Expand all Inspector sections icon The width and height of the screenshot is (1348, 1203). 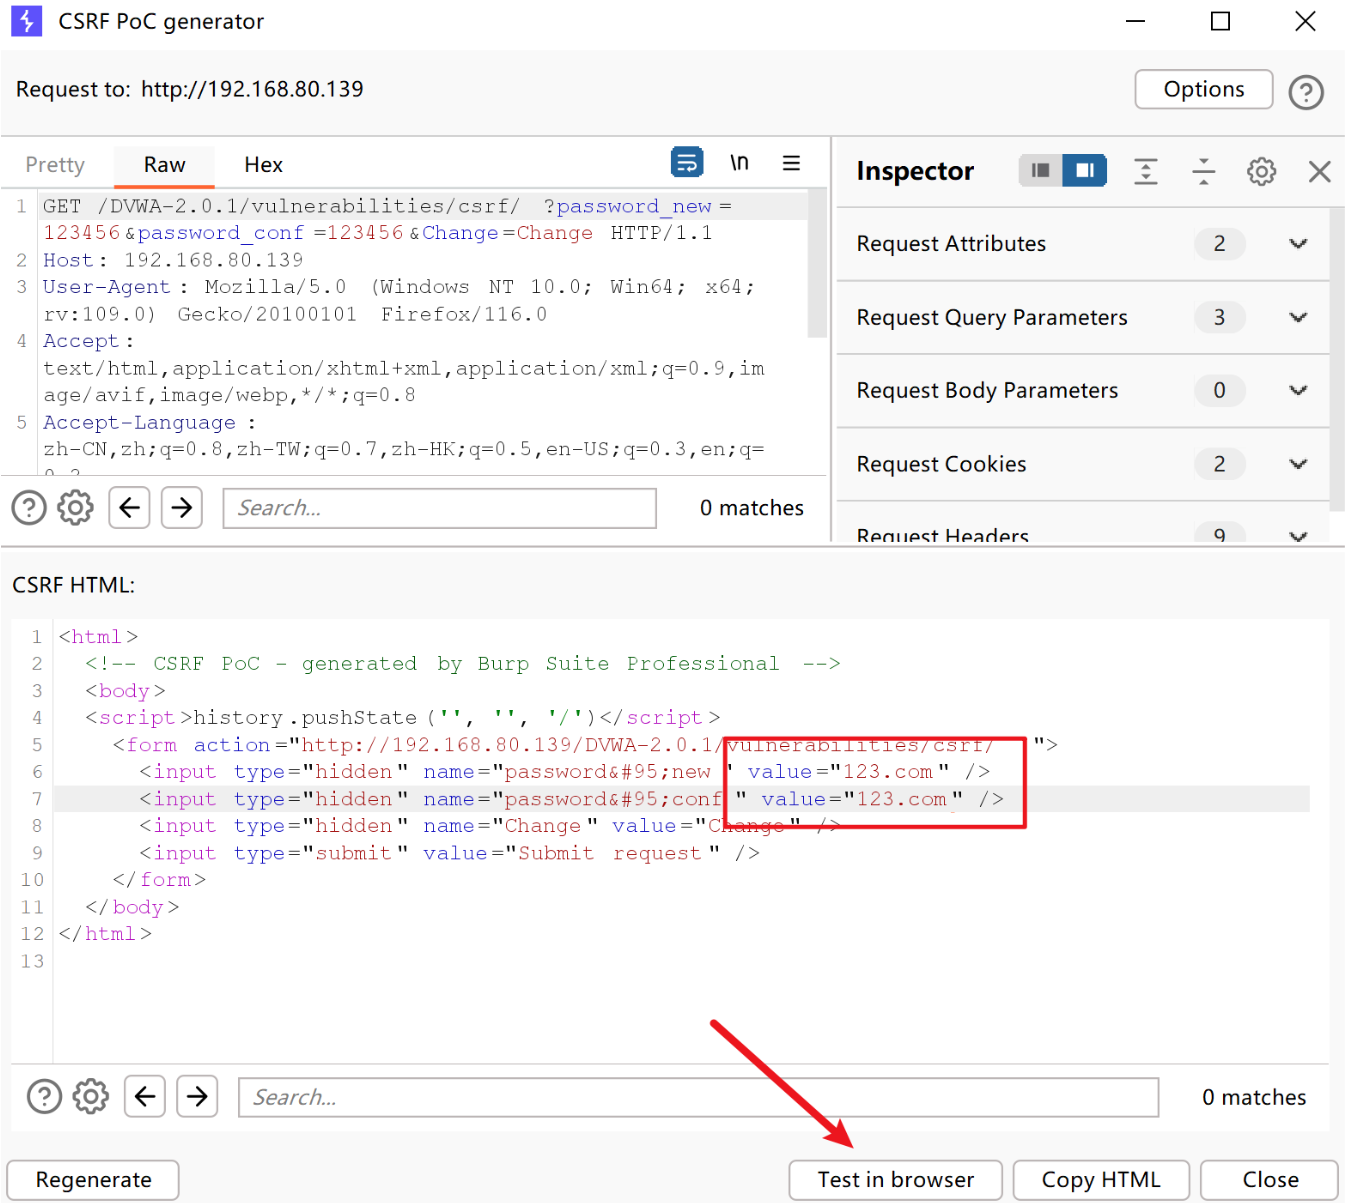pos(1146,171)
